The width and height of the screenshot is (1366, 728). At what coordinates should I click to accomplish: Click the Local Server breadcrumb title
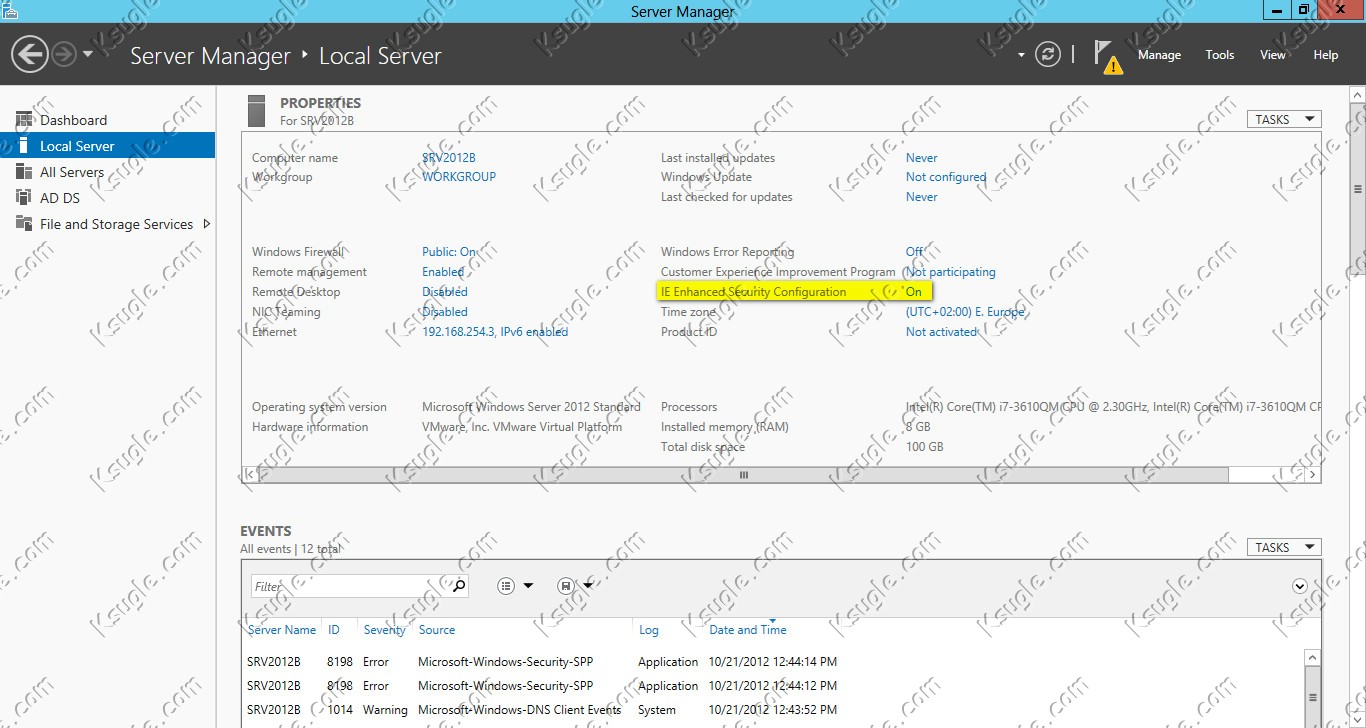(380, 56)
